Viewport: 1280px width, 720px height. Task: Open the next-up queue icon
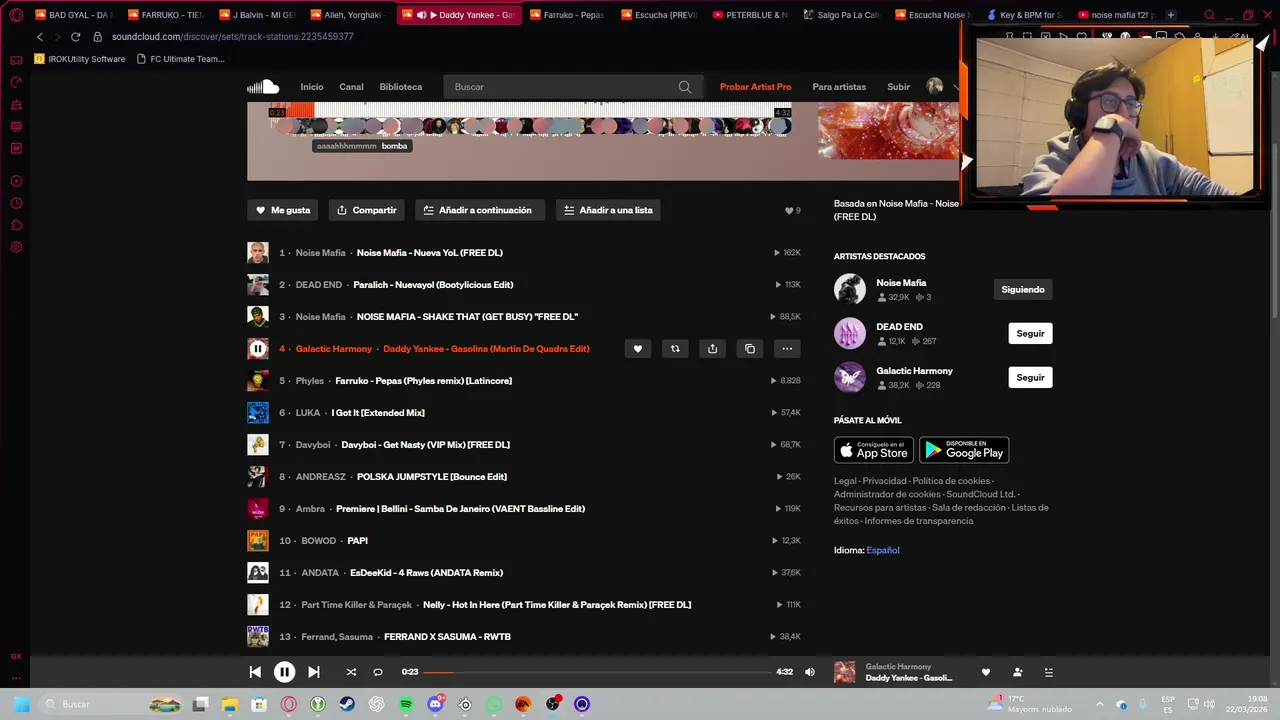[x=1048, y=672]
